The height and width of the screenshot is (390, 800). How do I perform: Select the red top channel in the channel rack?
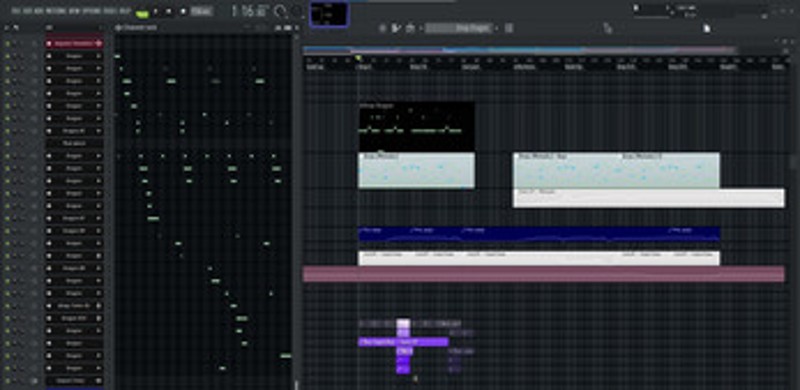coord(74,44)
